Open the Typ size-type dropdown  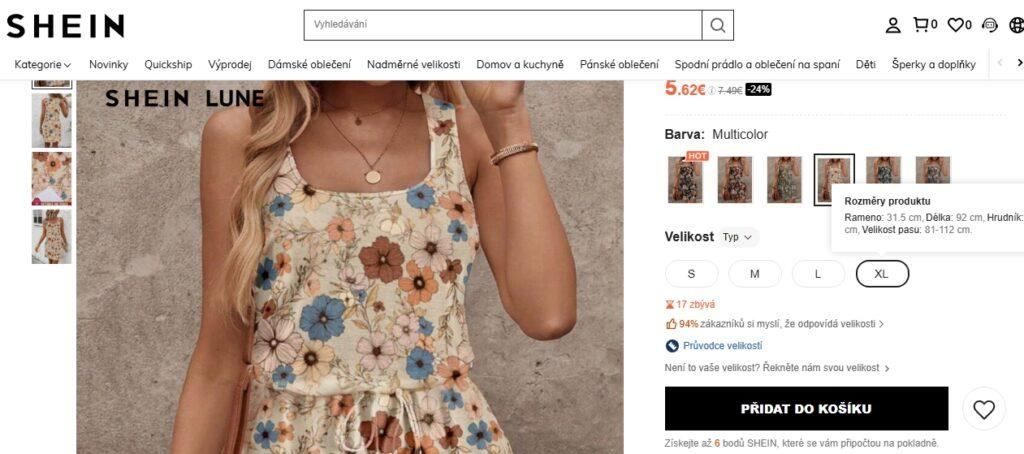pos(737,237)
